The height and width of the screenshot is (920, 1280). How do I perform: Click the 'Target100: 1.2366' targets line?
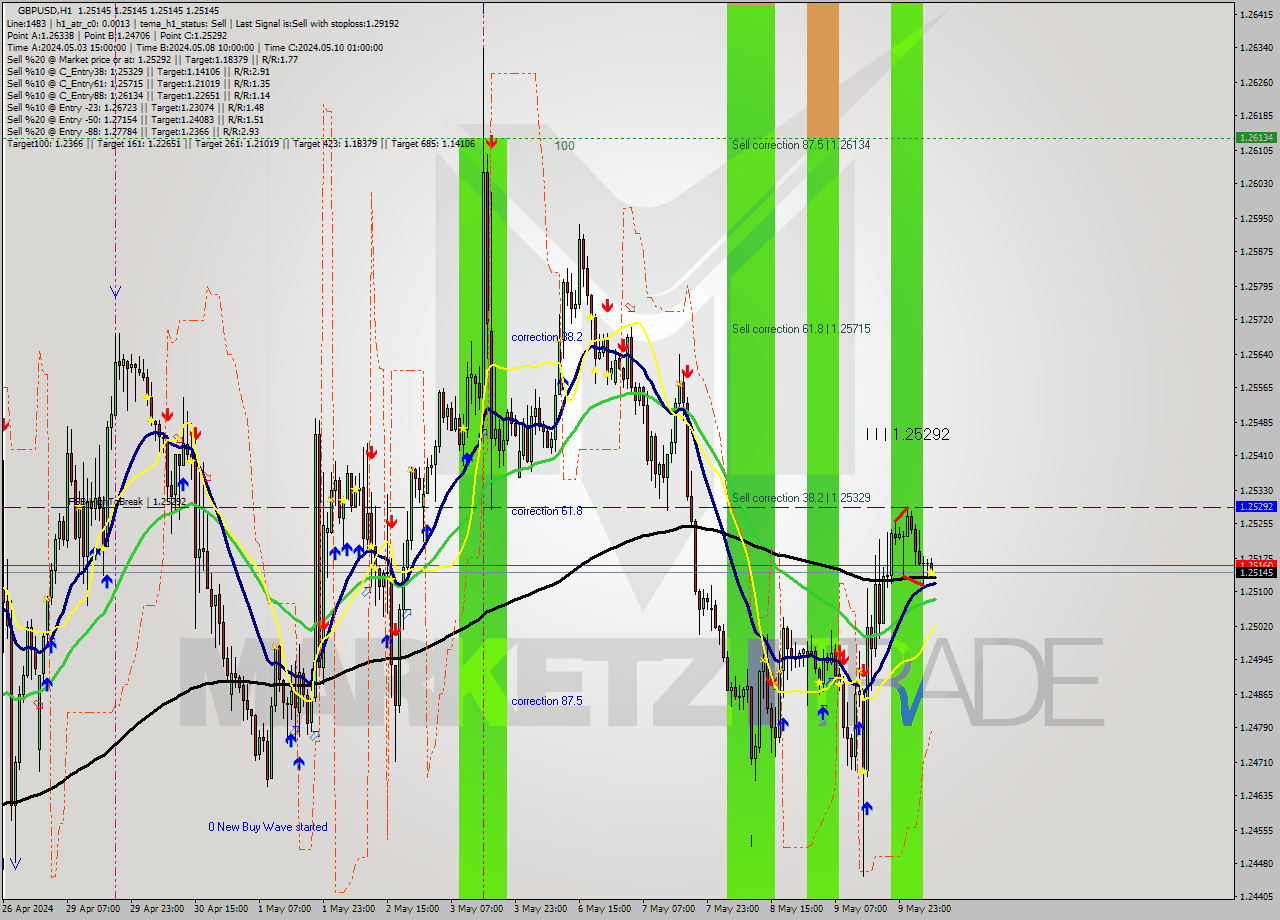tap(241, 144)
